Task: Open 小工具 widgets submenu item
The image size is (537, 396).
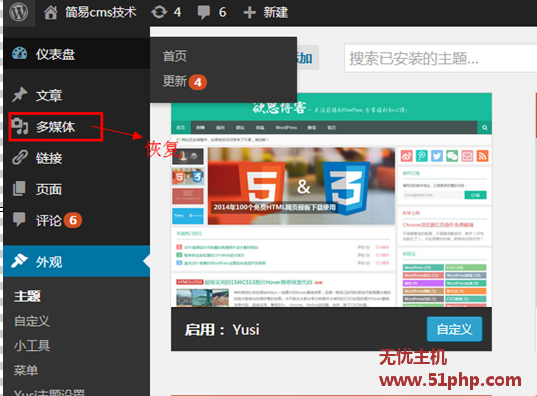Action: click(32, 346)
